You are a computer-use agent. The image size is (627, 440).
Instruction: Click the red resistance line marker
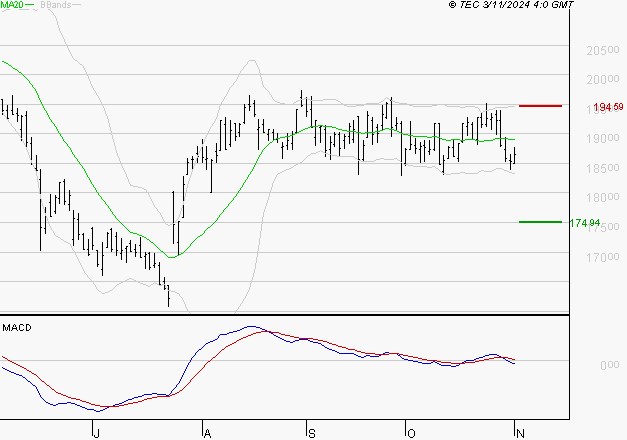click(540, 105)
